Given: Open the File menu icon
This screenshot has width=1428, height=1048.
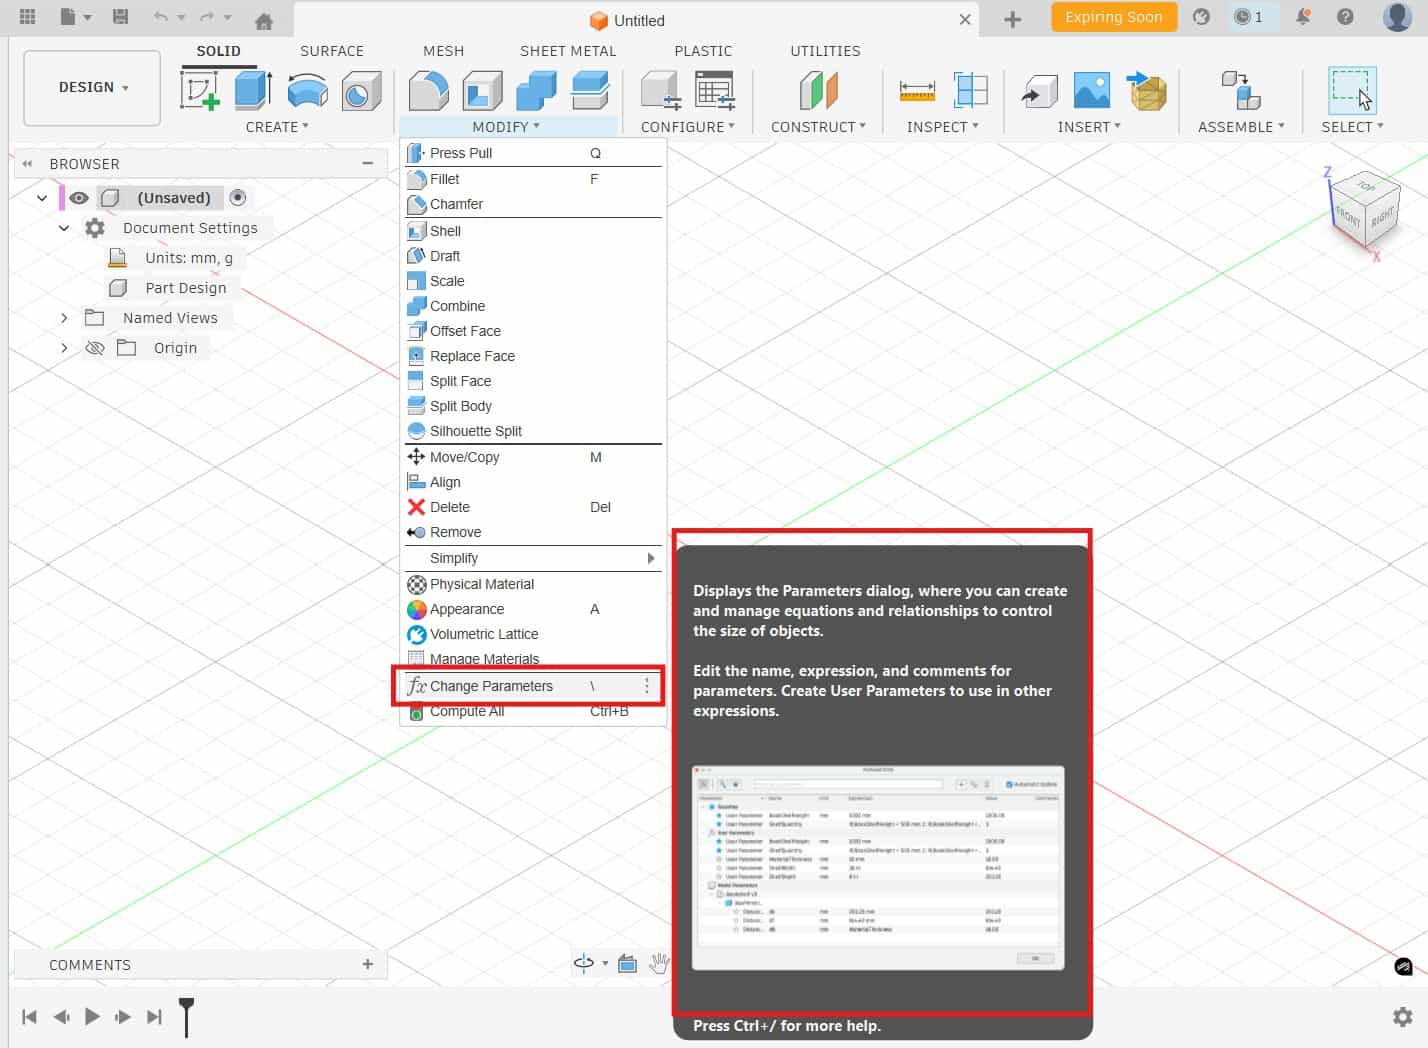Looking at the screenshot, I should coord(75,17).
